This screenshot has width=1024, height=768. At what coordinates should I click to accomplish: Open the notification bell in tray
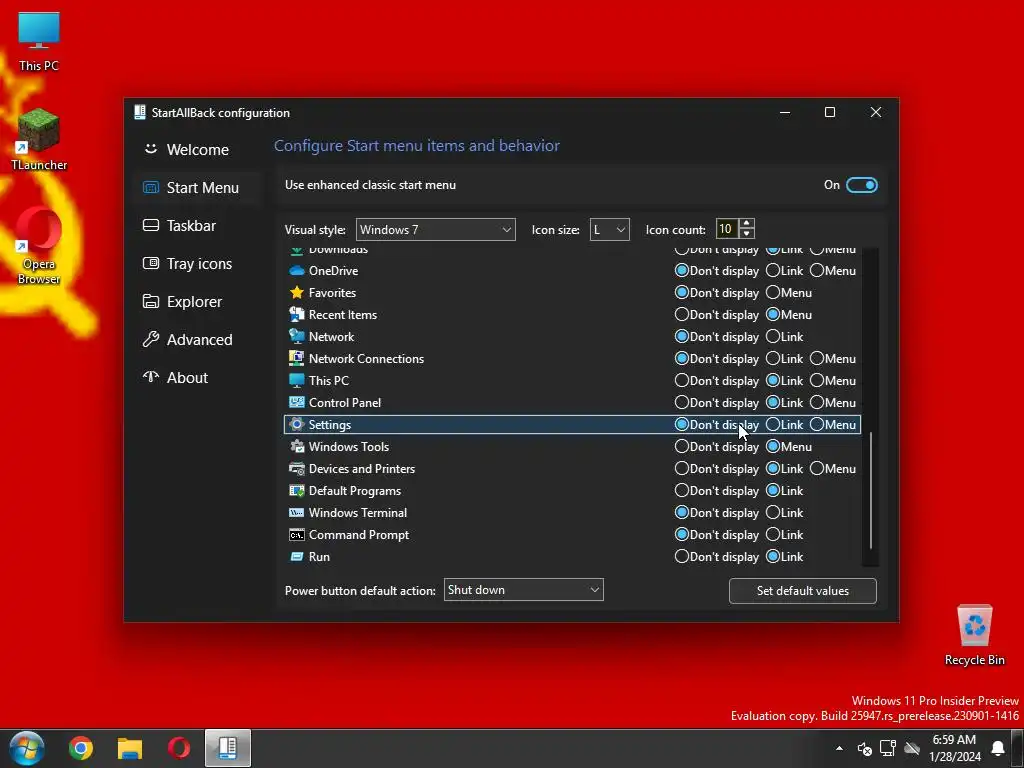coord(998,748)
